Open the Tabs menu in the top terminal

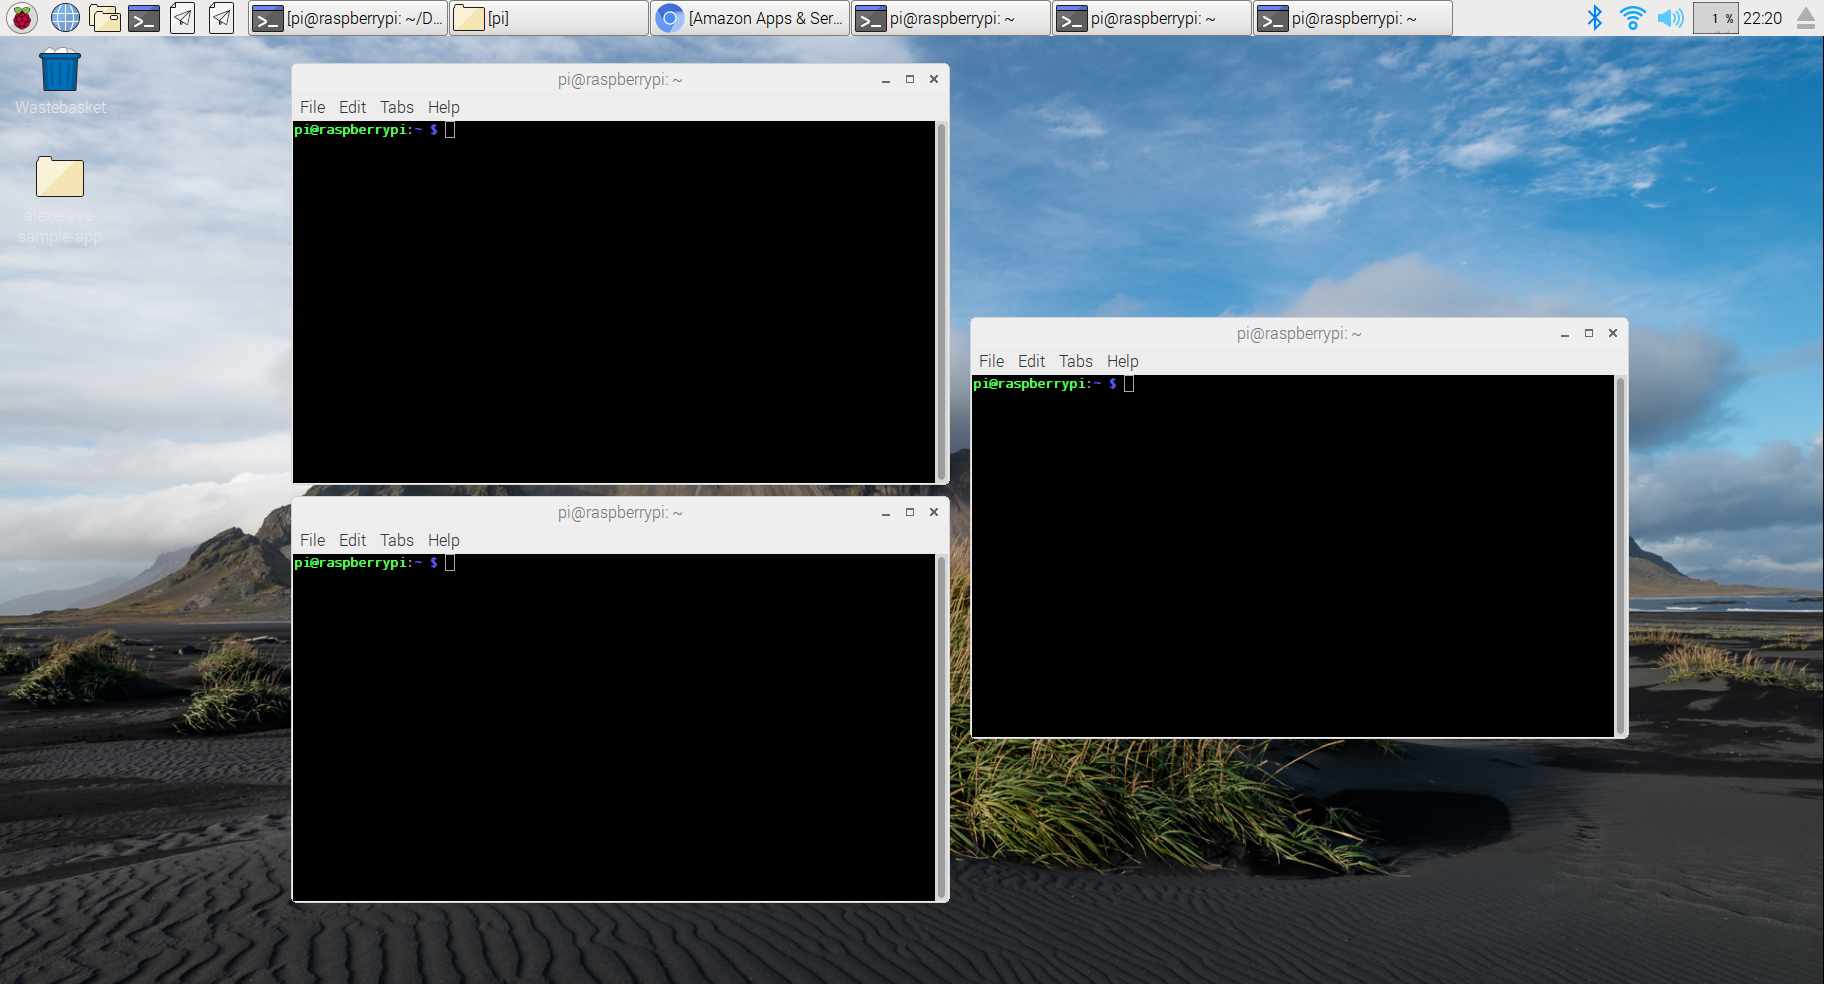(x=396, y=107)
